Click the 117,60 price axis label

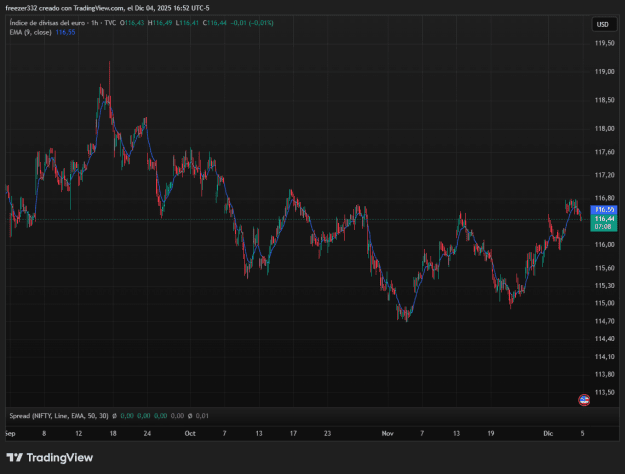point(604,152)
